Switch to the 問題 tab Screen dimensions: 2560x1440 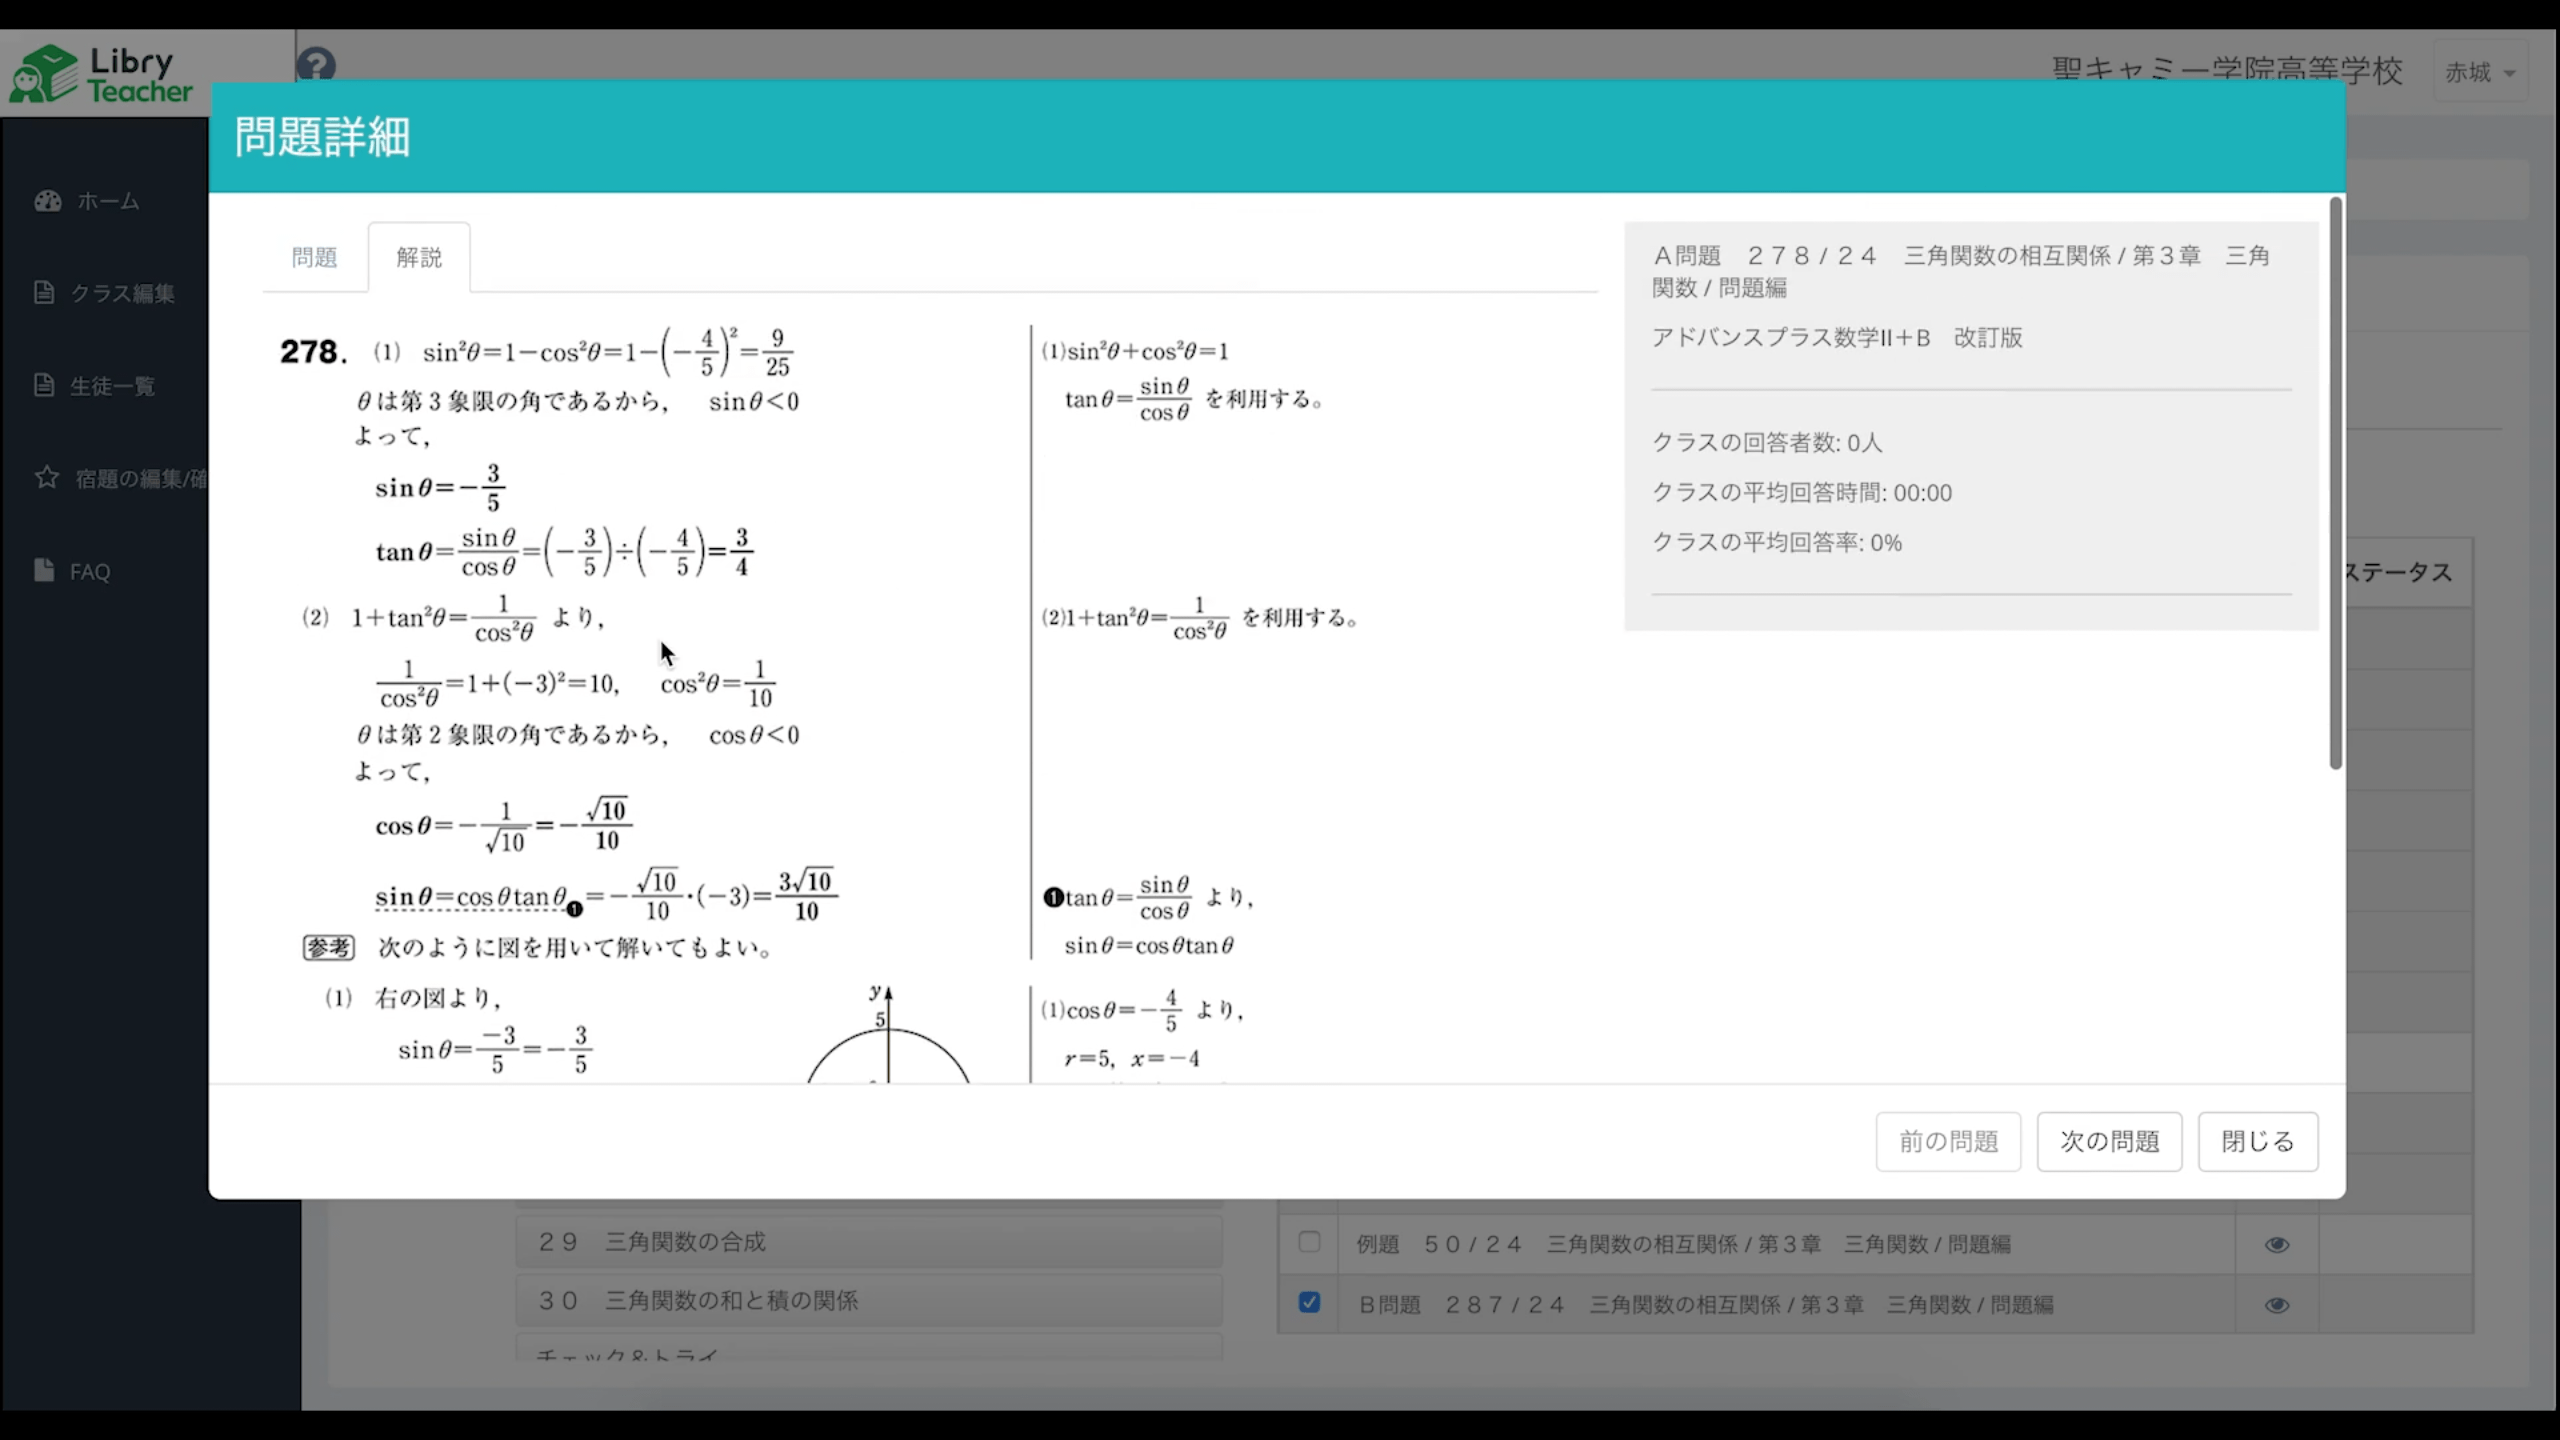pyautogui.click(x=314, y=258)
